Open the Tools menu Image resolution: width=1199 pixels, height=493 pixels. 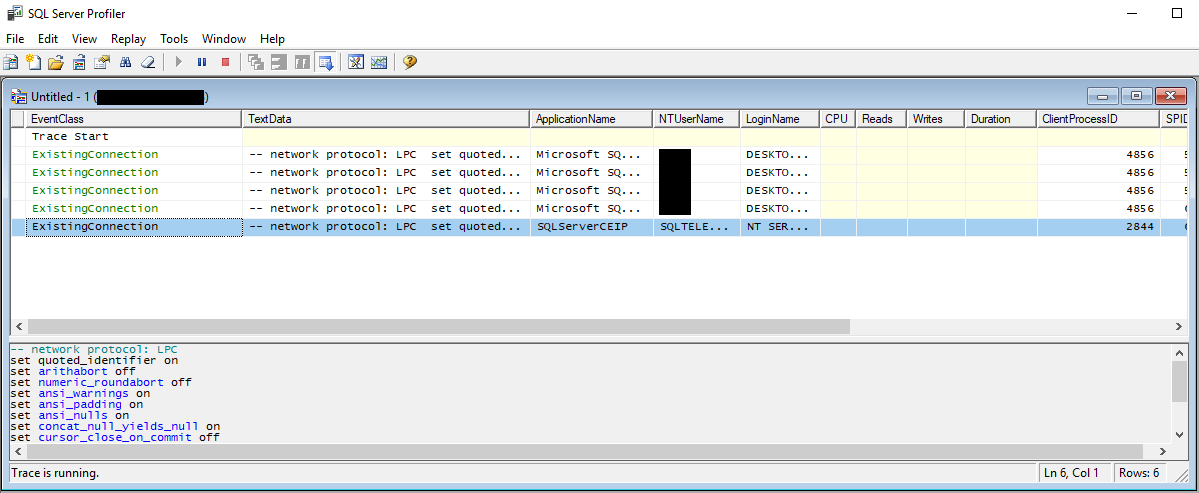(174, 38)
